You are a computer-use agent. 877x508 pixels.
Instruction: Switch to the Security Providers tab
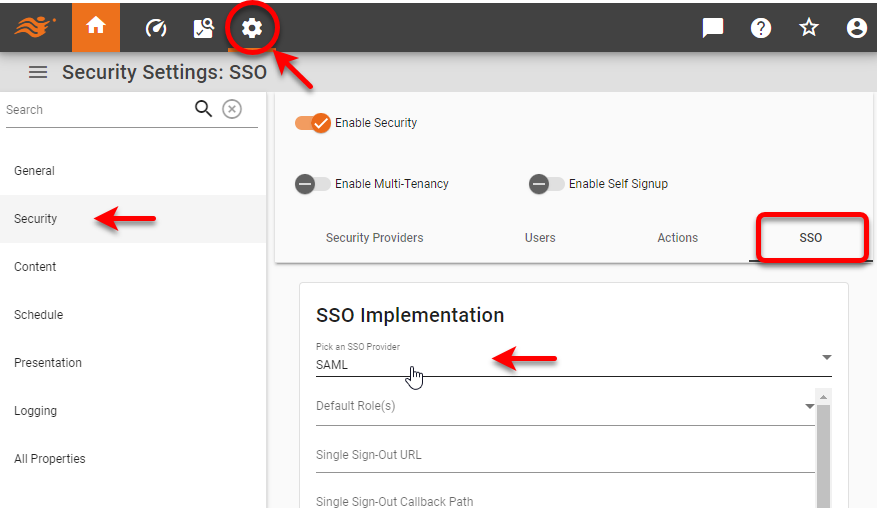click(x=374, y=238)
